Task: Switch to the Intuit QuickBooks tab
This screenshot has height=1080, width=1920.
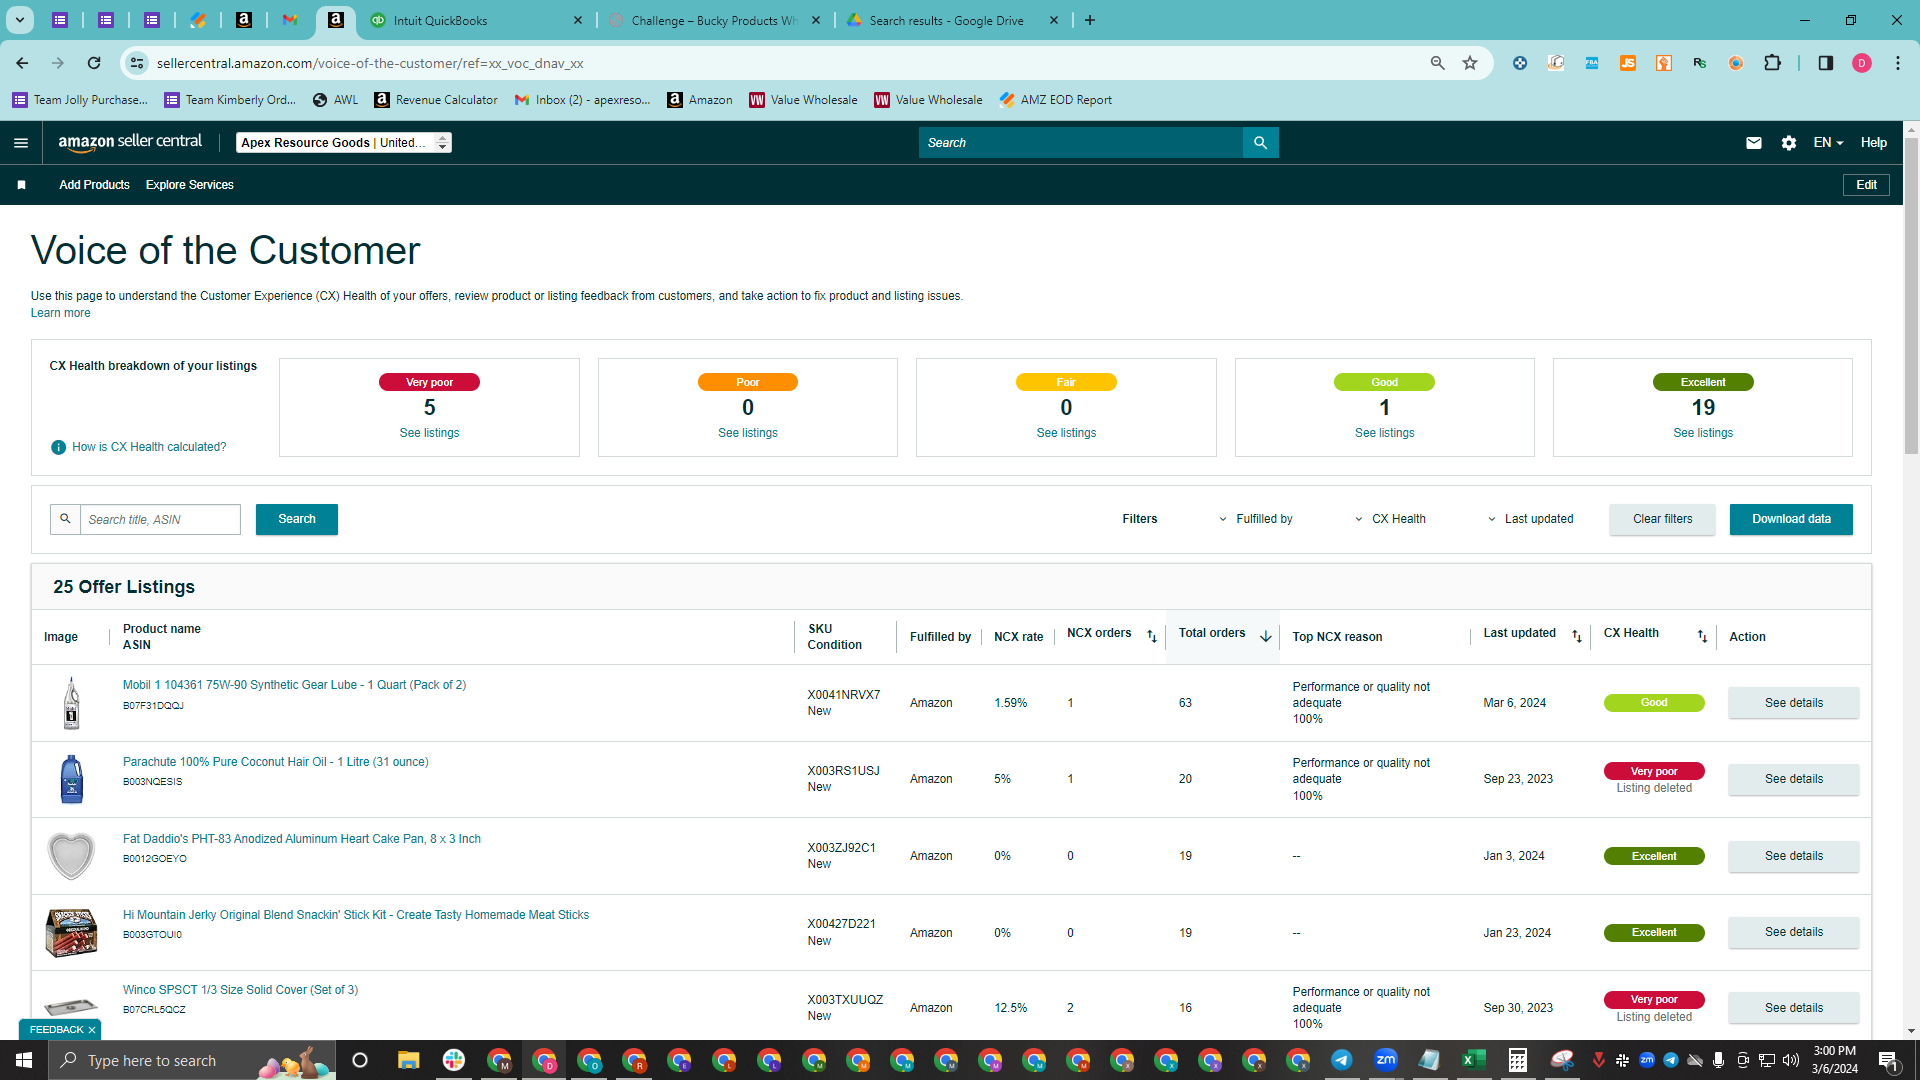Action: click(476, 20)
